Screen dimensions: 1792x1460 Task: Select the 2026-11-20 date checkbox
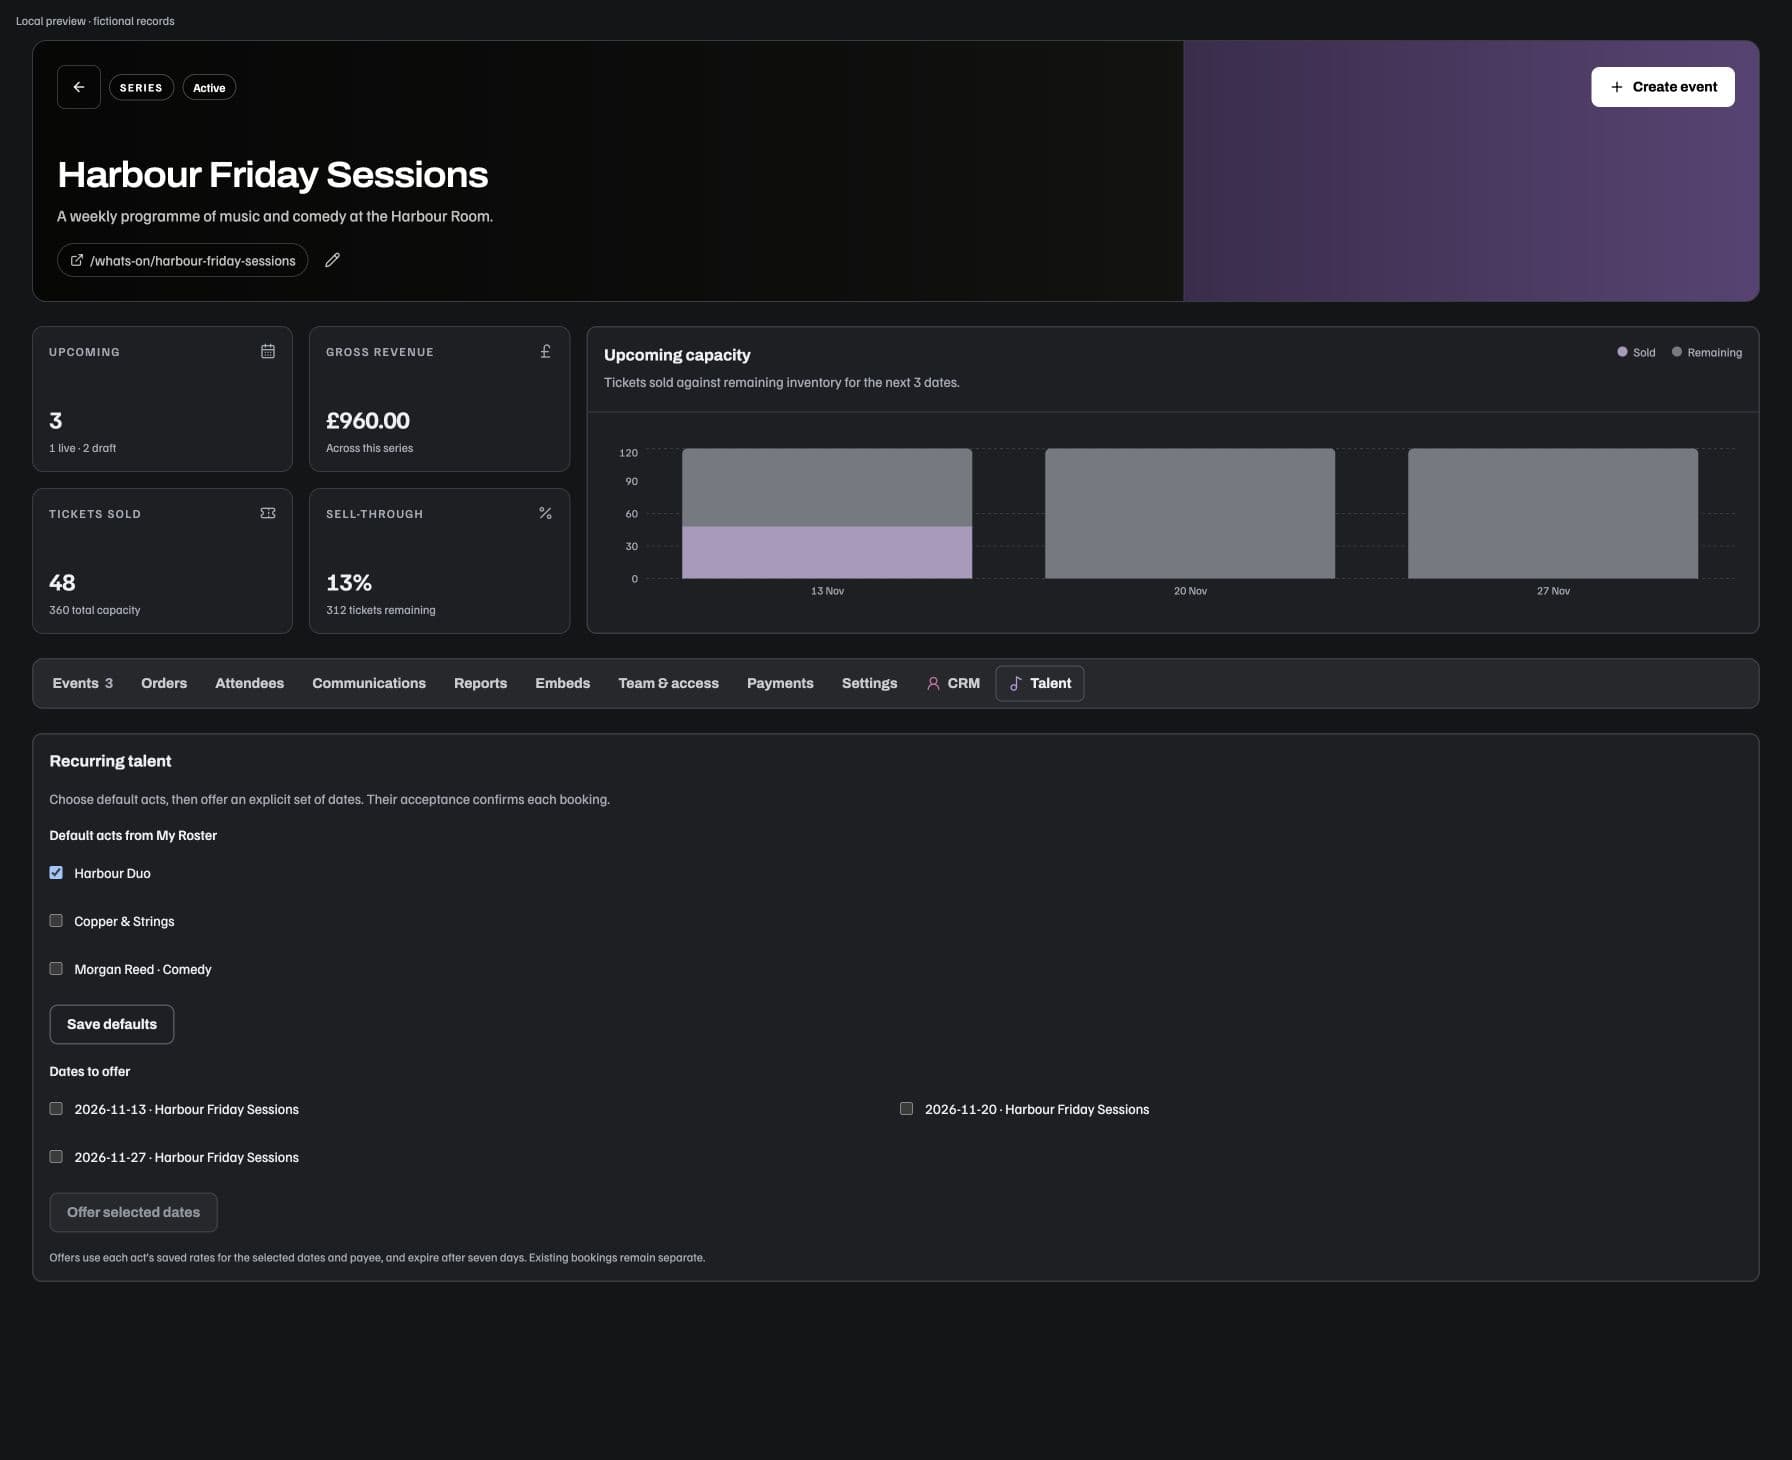[906, 1109]
